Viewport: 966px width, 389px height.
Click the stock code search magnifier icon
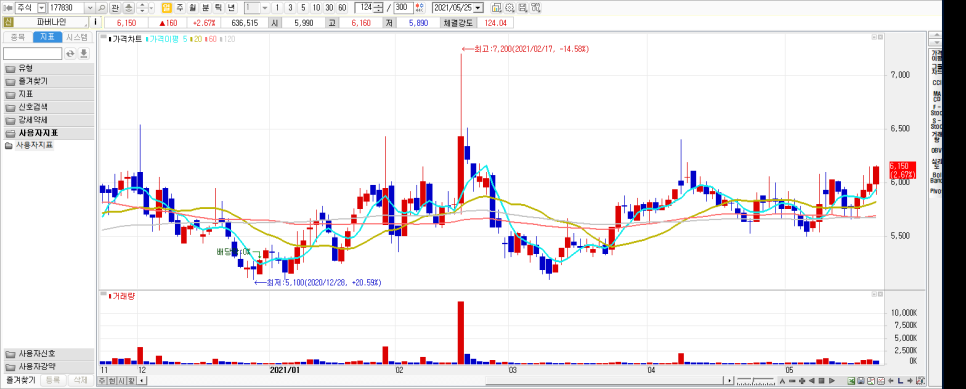tap(103, 7)
